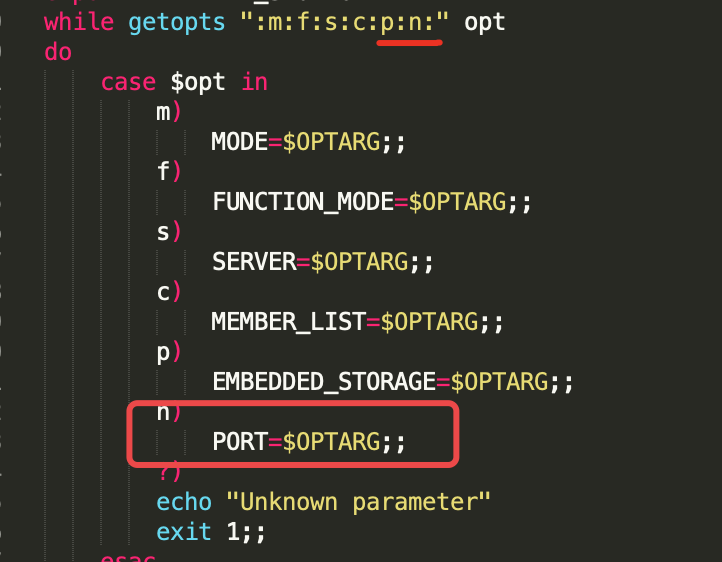
Task: Click the echo "Unknown parameter" string
Action: (358, 502)
